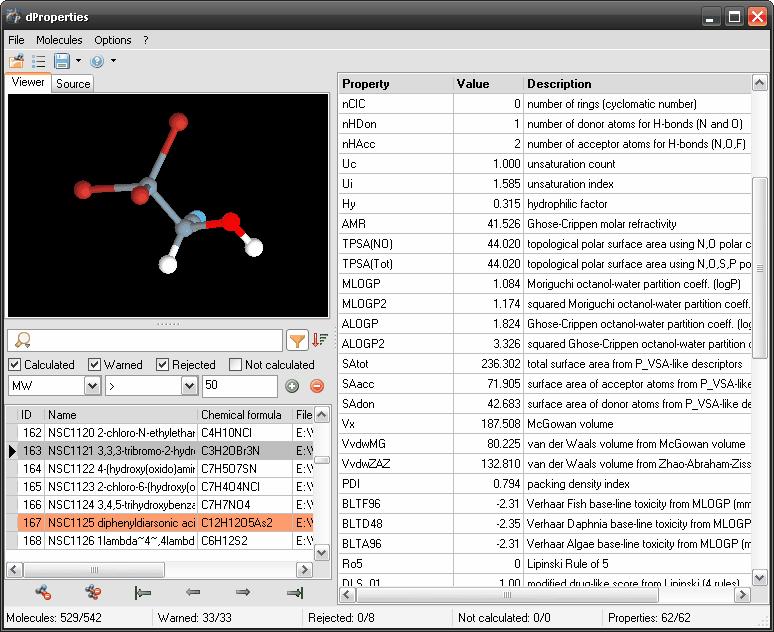This screenshot has width=774, height=632.
Task: Remove the filter condition with red minus
Action: click(316, 386)
